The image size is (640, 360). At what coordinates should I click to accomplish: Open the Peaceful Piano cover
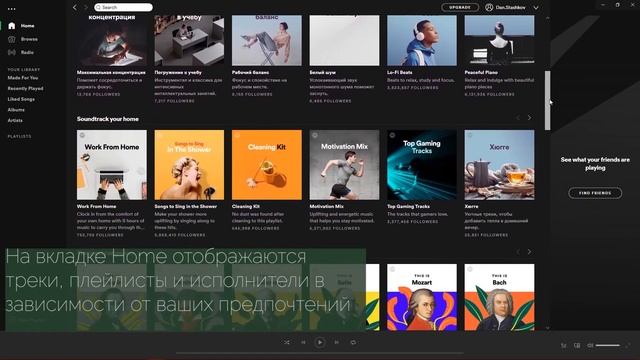tap(500, 40)
